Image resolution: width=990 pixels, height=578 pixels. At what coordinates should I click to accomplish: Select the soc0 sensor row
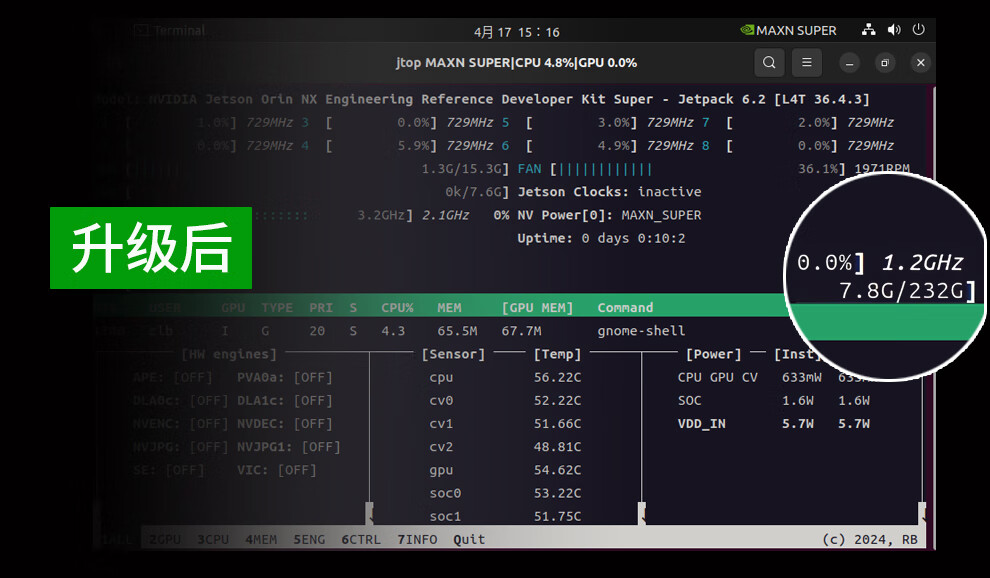(505, 493)
